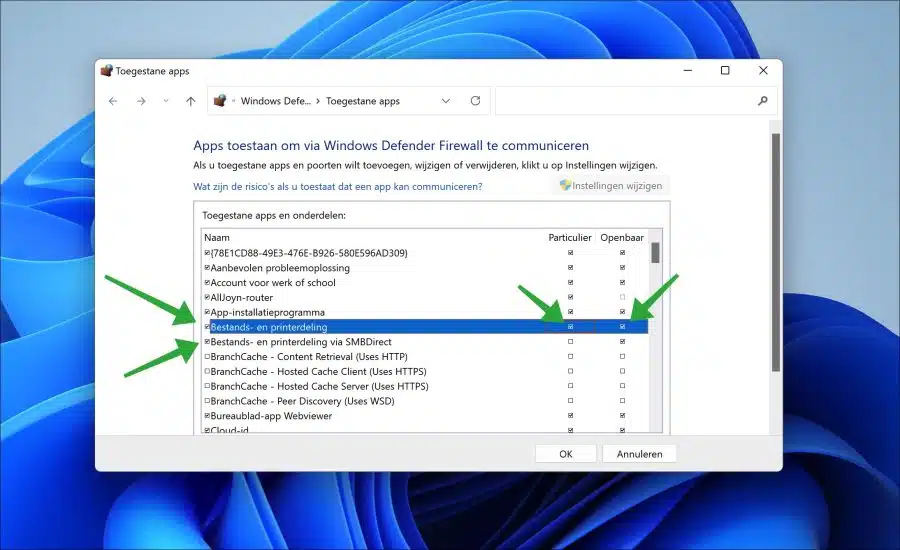Select the Aanbevolen probleemoplossing row
The height and width of the screenshot is (550, 900).
pyautogui.click(x=425, y=268)
